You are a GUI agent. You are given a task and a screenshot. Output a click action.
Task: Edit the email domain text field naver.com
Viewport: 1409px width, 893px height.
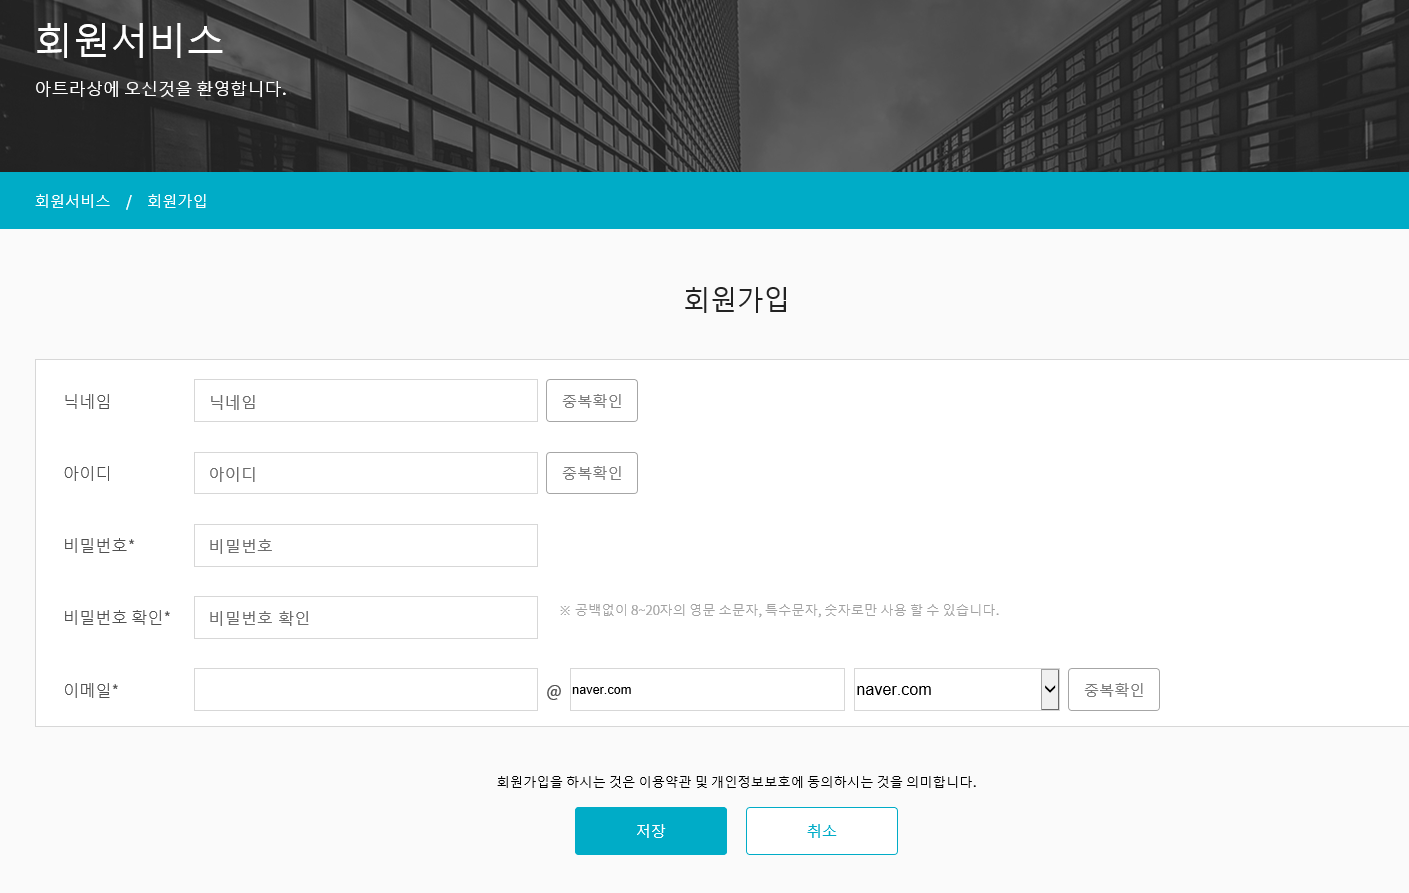point(707,689)
